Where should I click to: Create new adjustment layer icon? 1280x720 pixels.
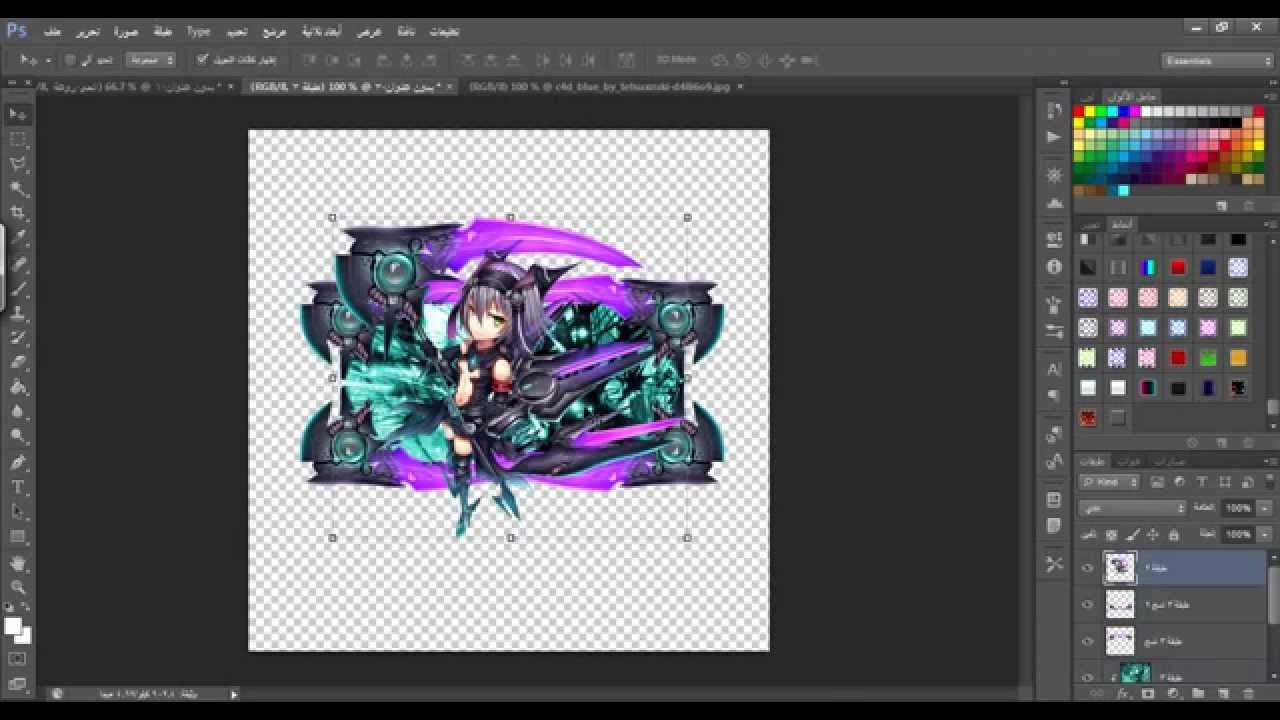(1173, 693)
